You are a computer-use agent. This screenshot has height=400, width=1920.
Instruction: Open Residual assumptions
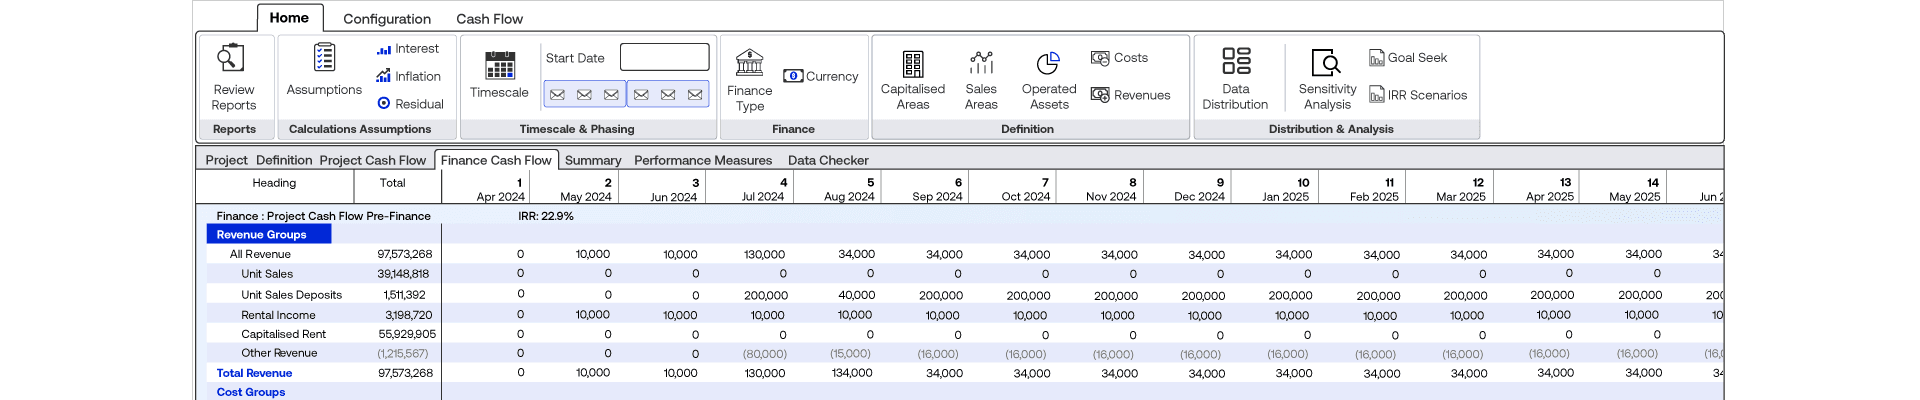[x=410, y=104]
